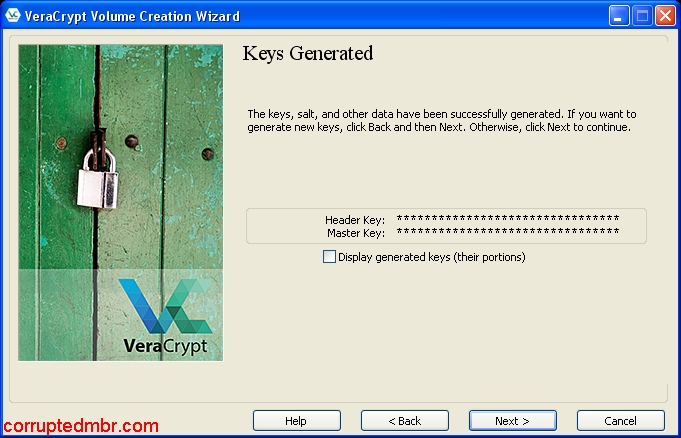
Task: Go back with the Back button
Action: point(405,421)
